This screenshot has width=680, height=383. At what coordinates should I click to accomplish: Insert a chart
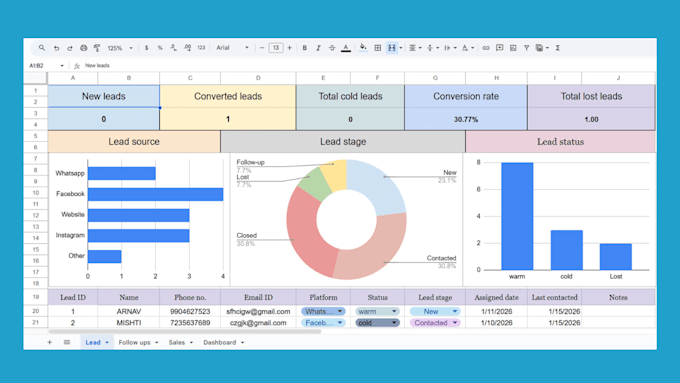point(513,48)
